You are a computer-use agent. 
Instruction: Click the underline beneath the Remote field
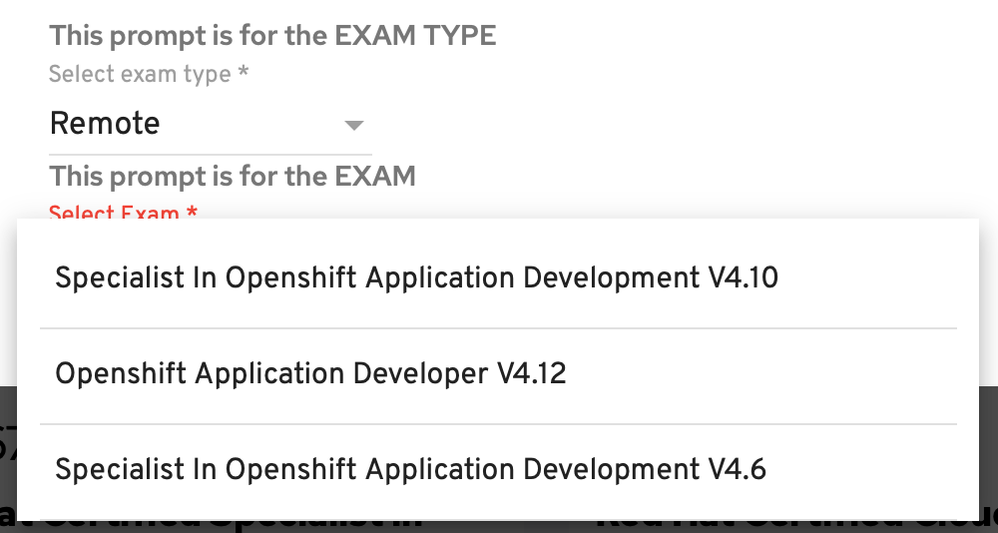210,155
